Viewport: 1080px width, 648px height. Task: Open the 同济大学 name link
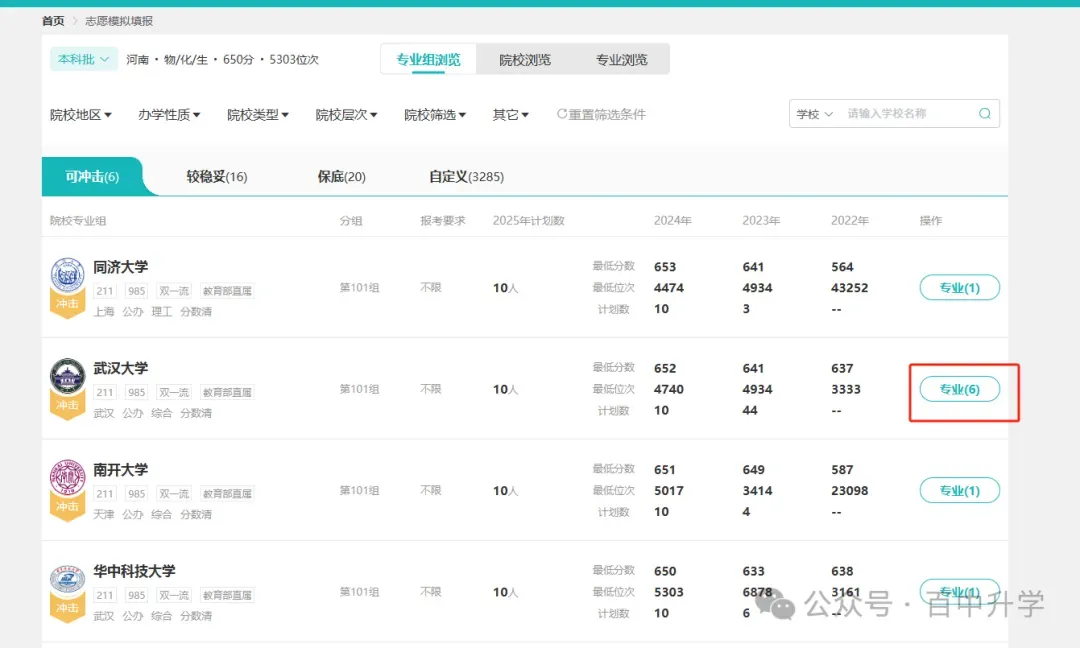pyautogui.click(x=121, y=266)
